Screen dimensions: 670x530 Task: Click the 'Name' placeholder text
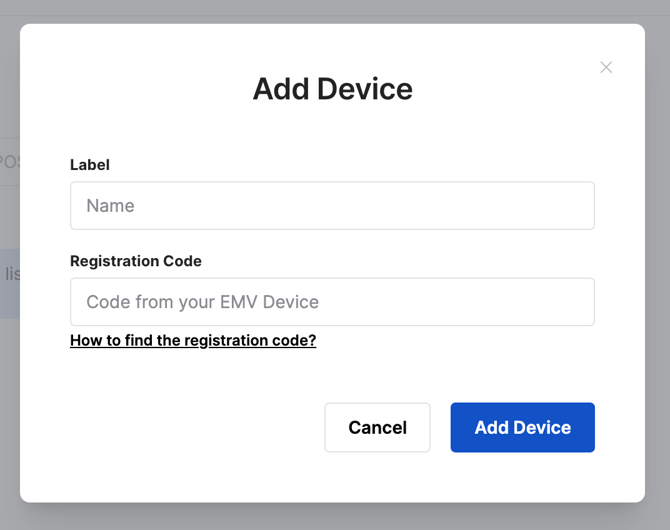point(110,206)
